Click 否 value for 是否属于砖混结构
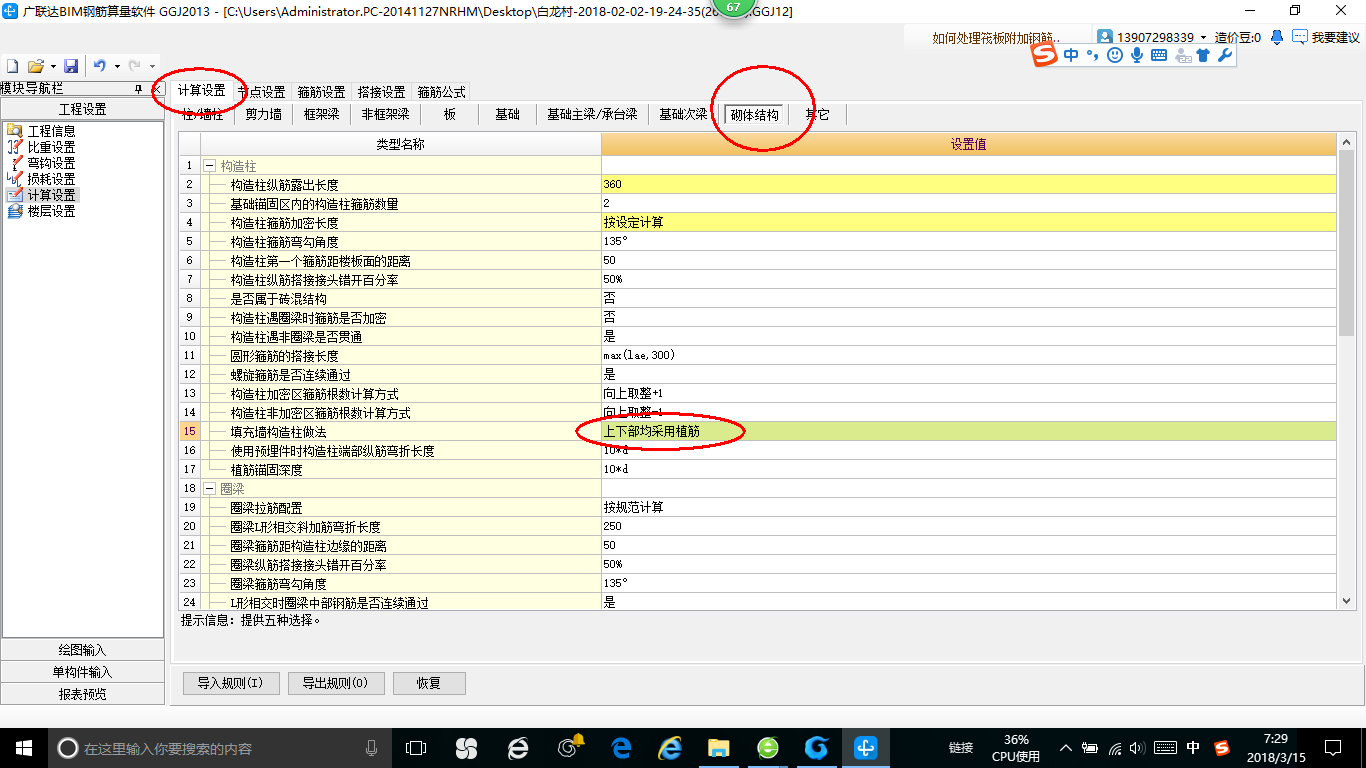 pos(968,299)
